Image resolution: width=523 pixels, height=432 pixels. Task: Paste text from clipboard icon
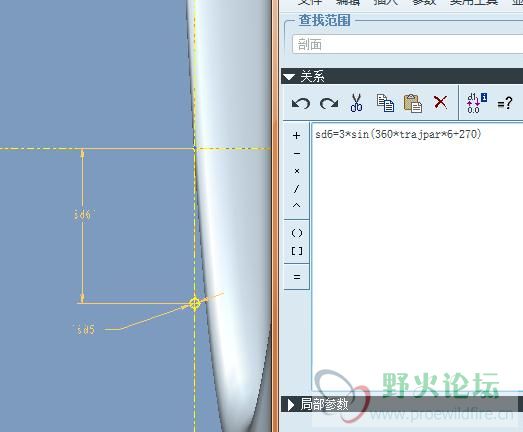tap(413, 103)
